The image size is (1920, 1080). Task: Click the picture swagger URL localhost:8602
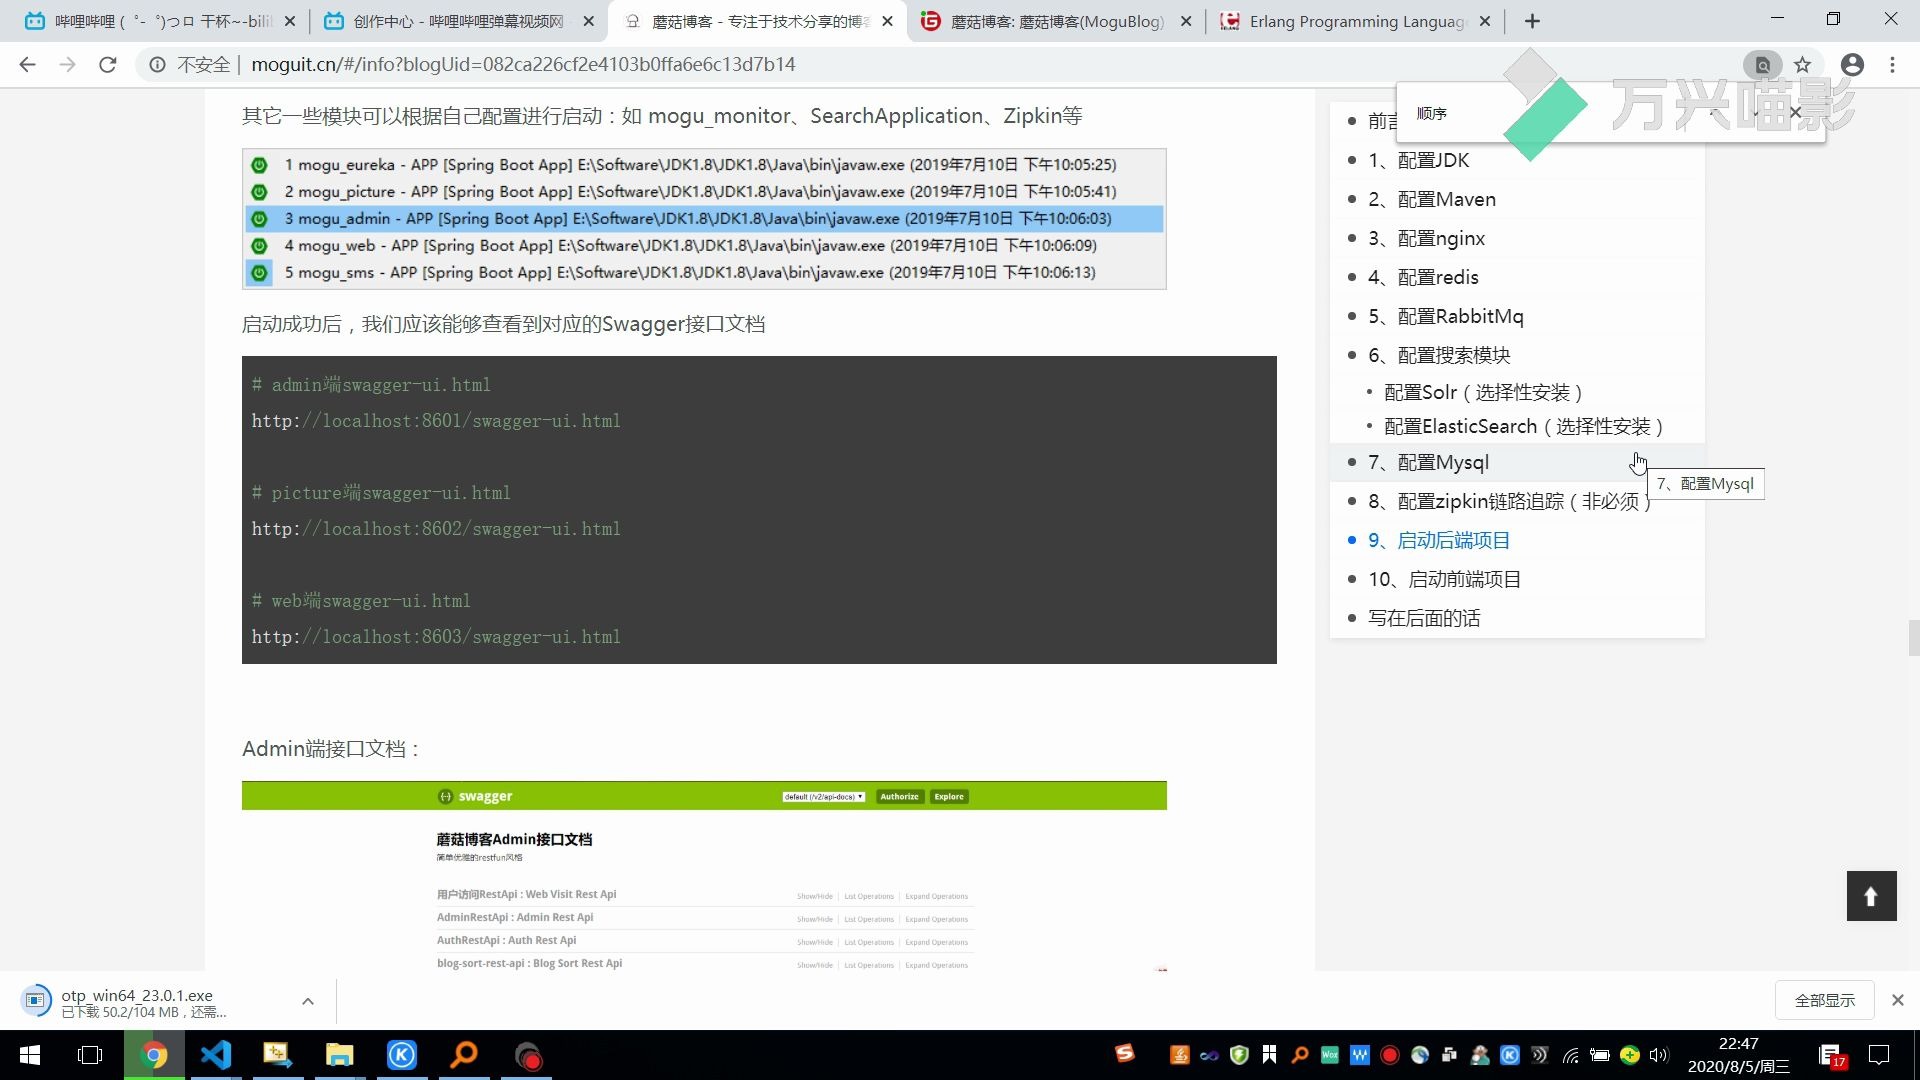[x=436, y=529]
